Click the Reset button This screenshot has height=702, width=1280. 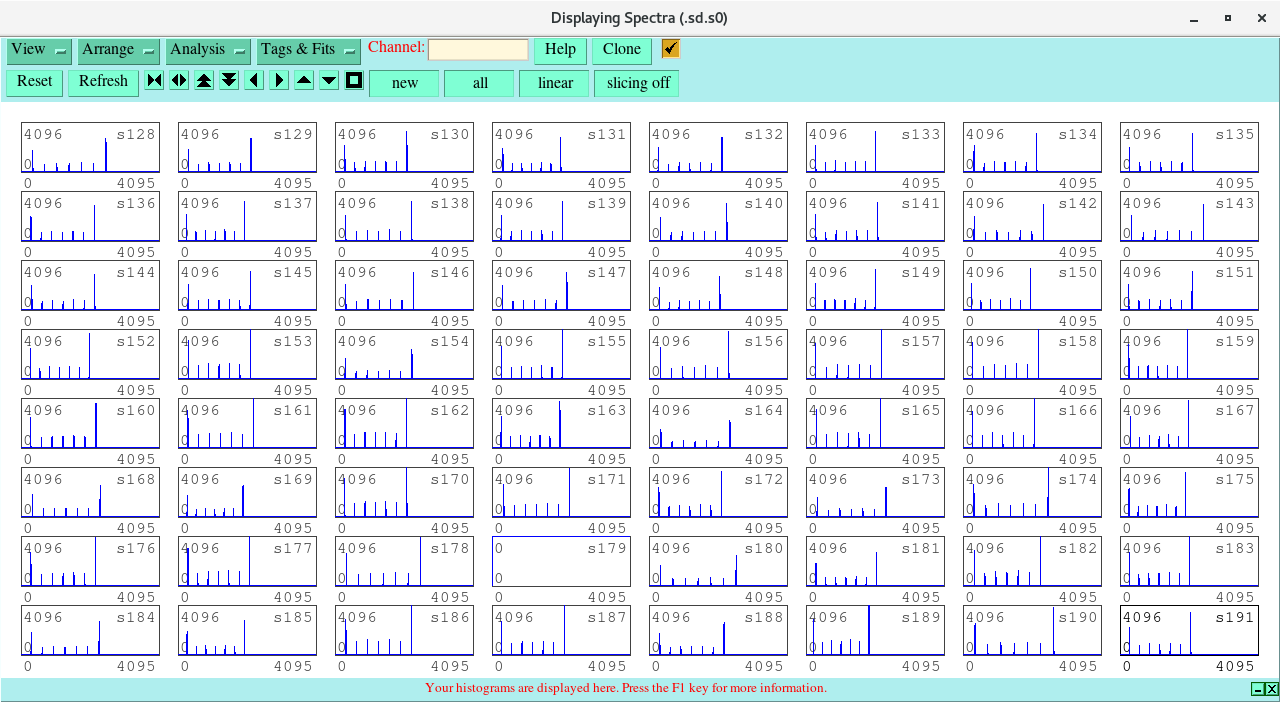coord(34,82)
